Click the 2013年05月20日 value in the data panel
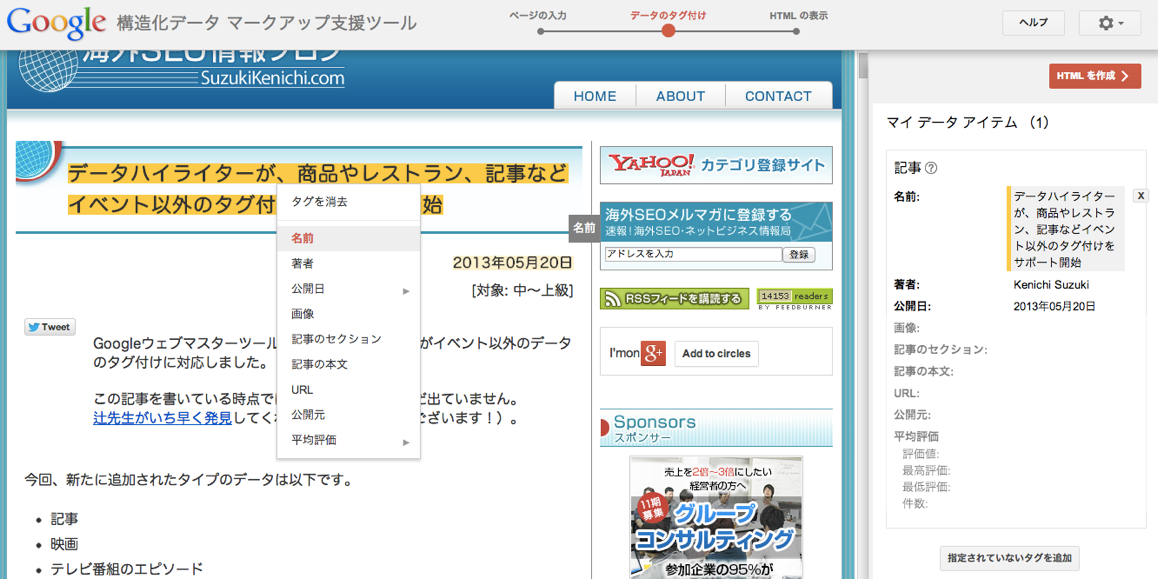1158x579 pixels. point(1055,306)
